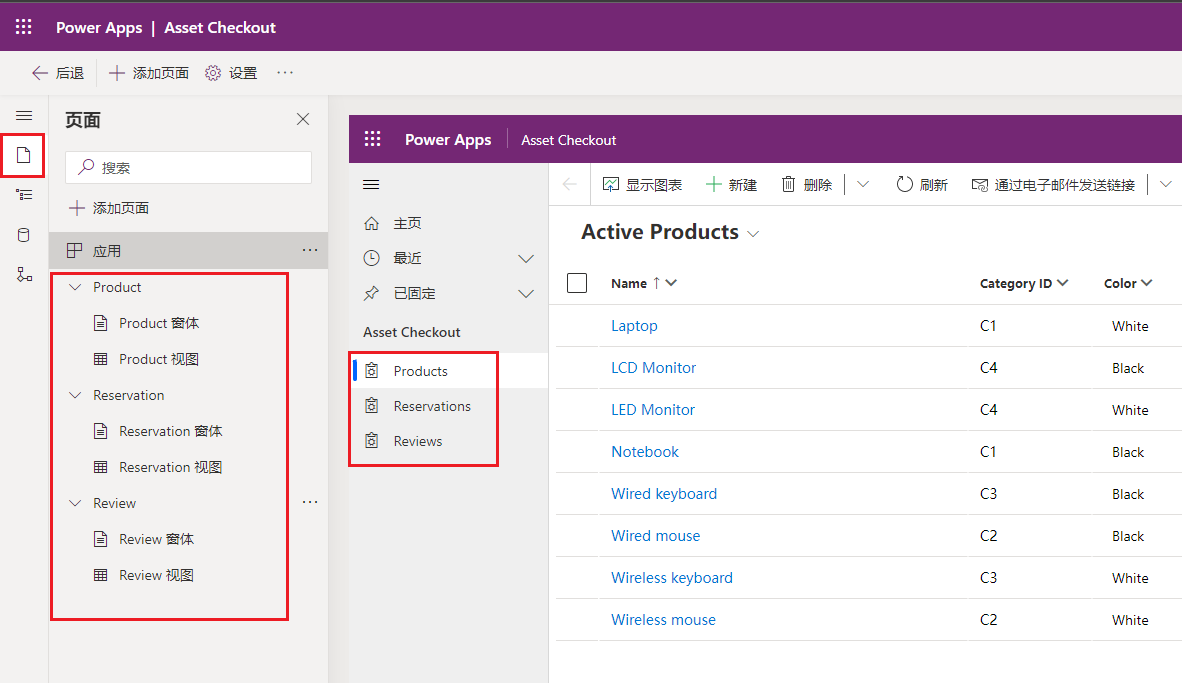Open the Automation flow icon in the left rail
Viewport: 1182px width, 683px height.
pos(24,274)
